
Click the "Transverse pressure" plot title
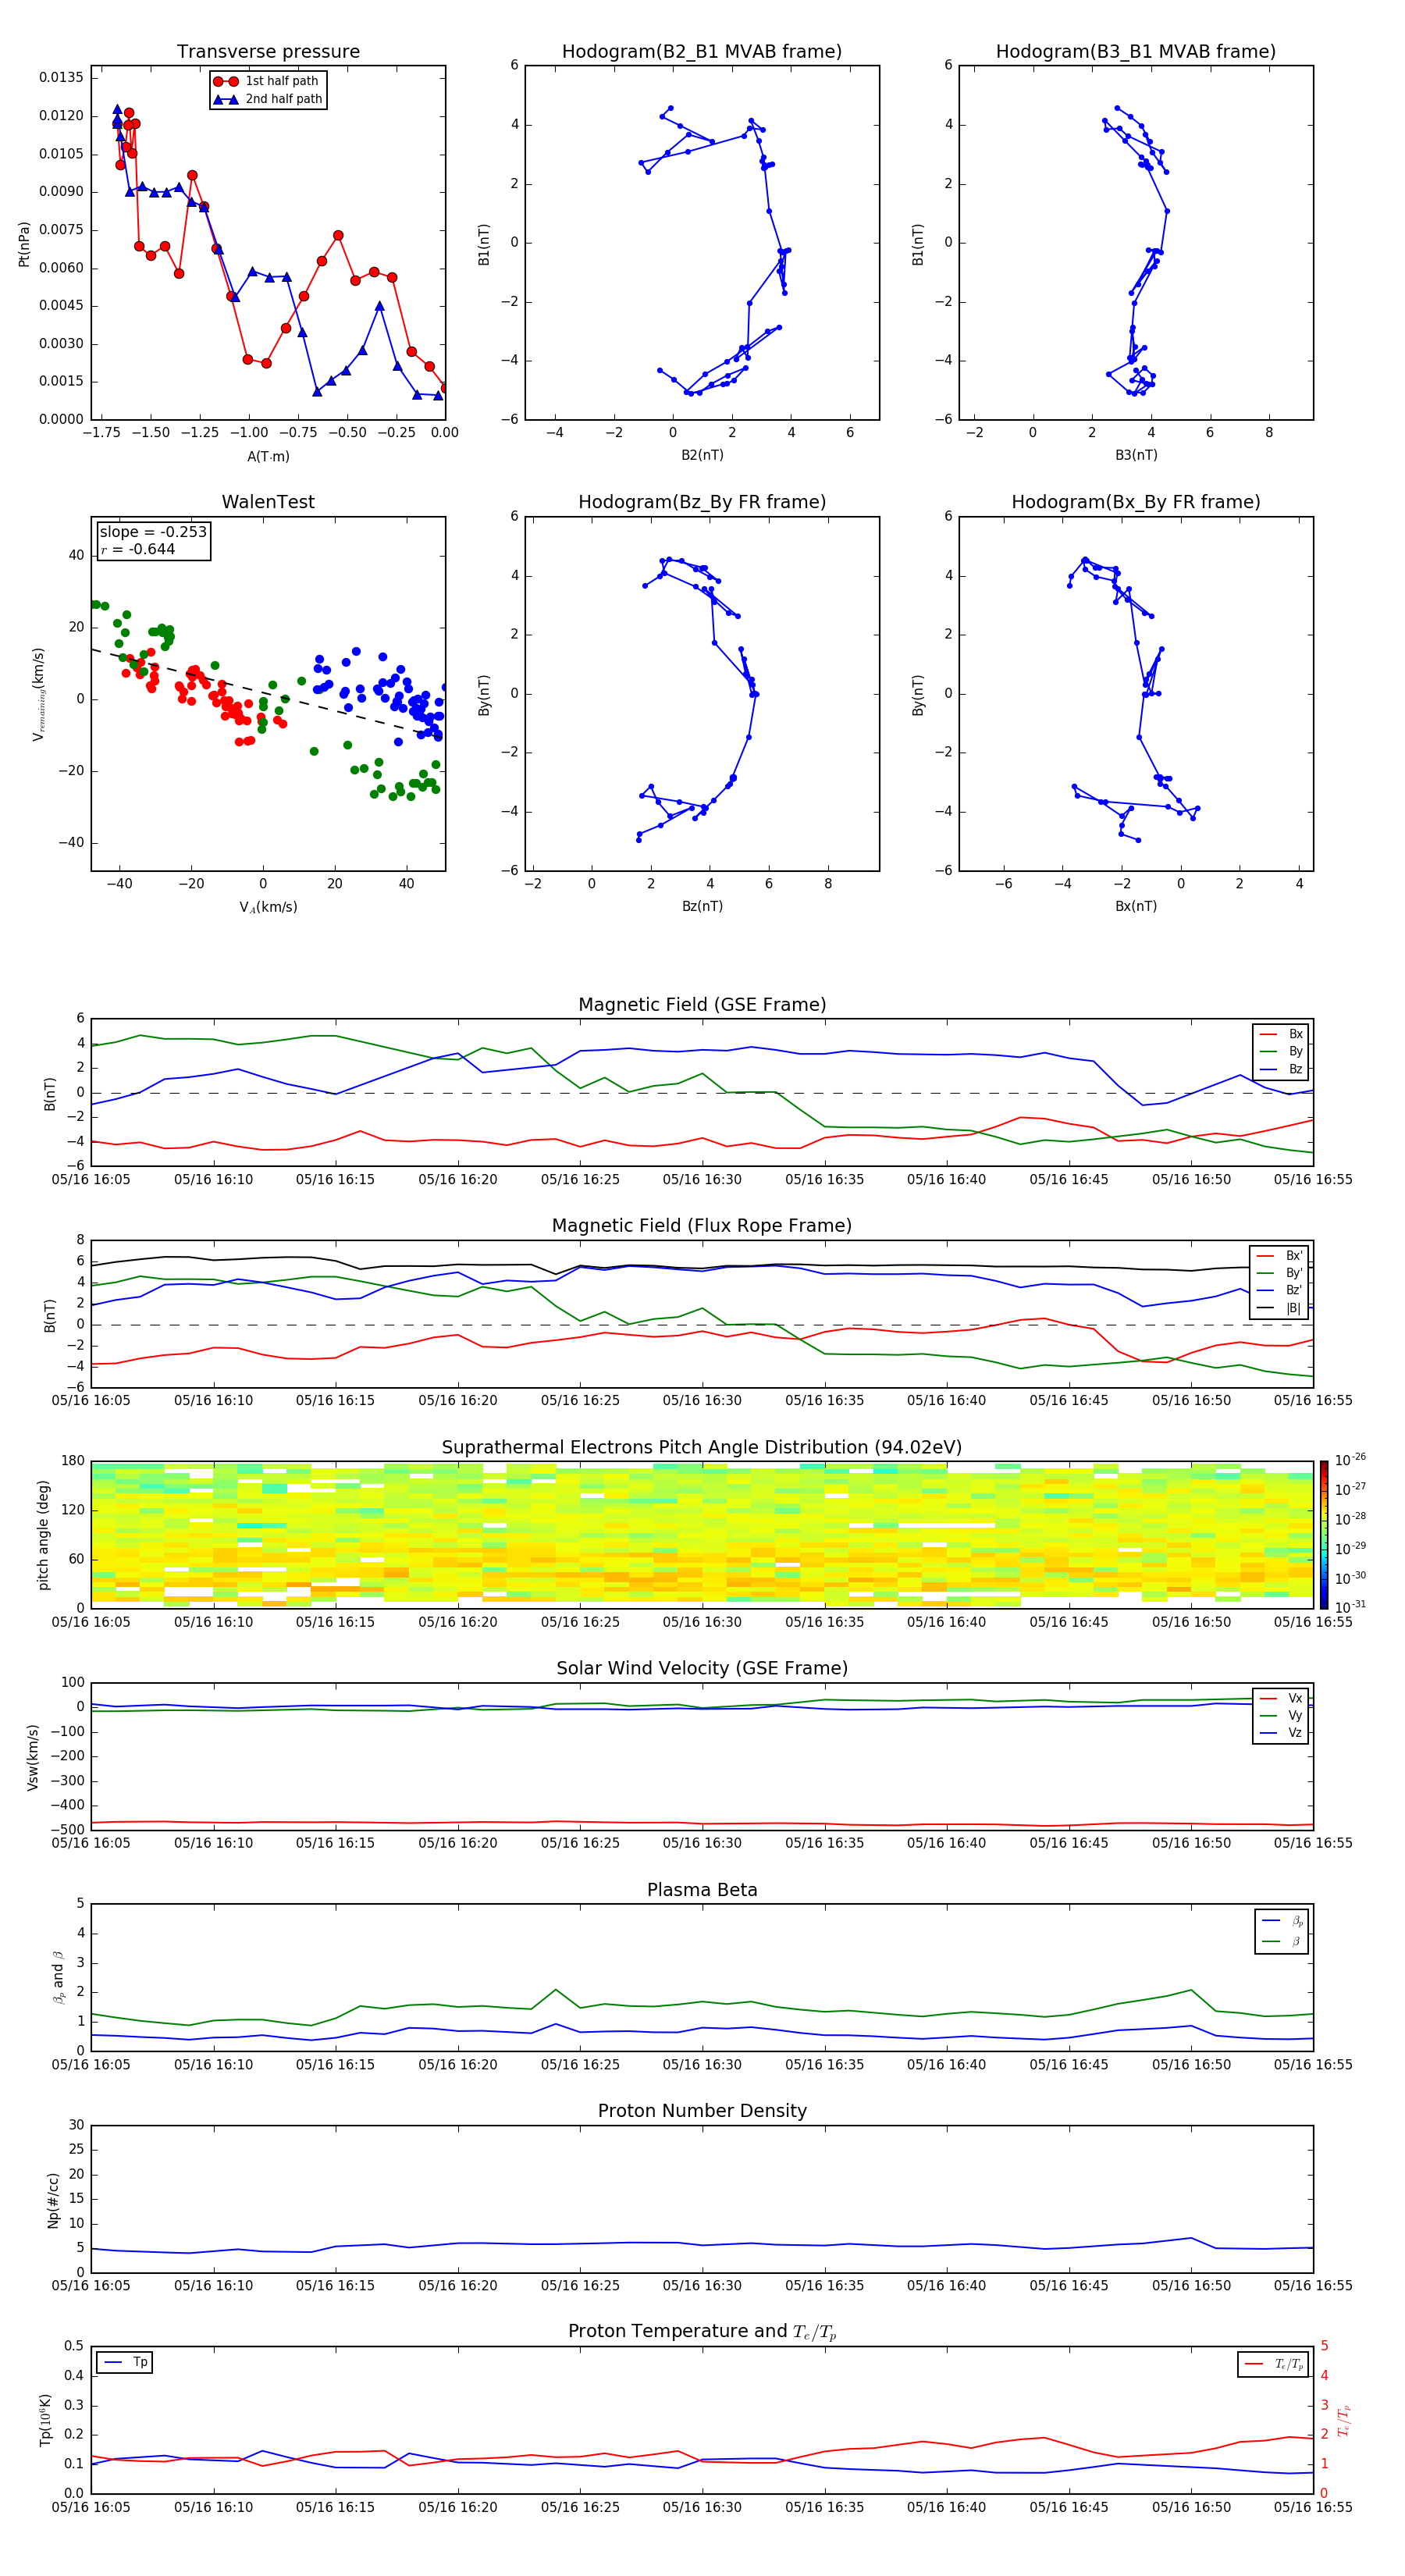268,52
